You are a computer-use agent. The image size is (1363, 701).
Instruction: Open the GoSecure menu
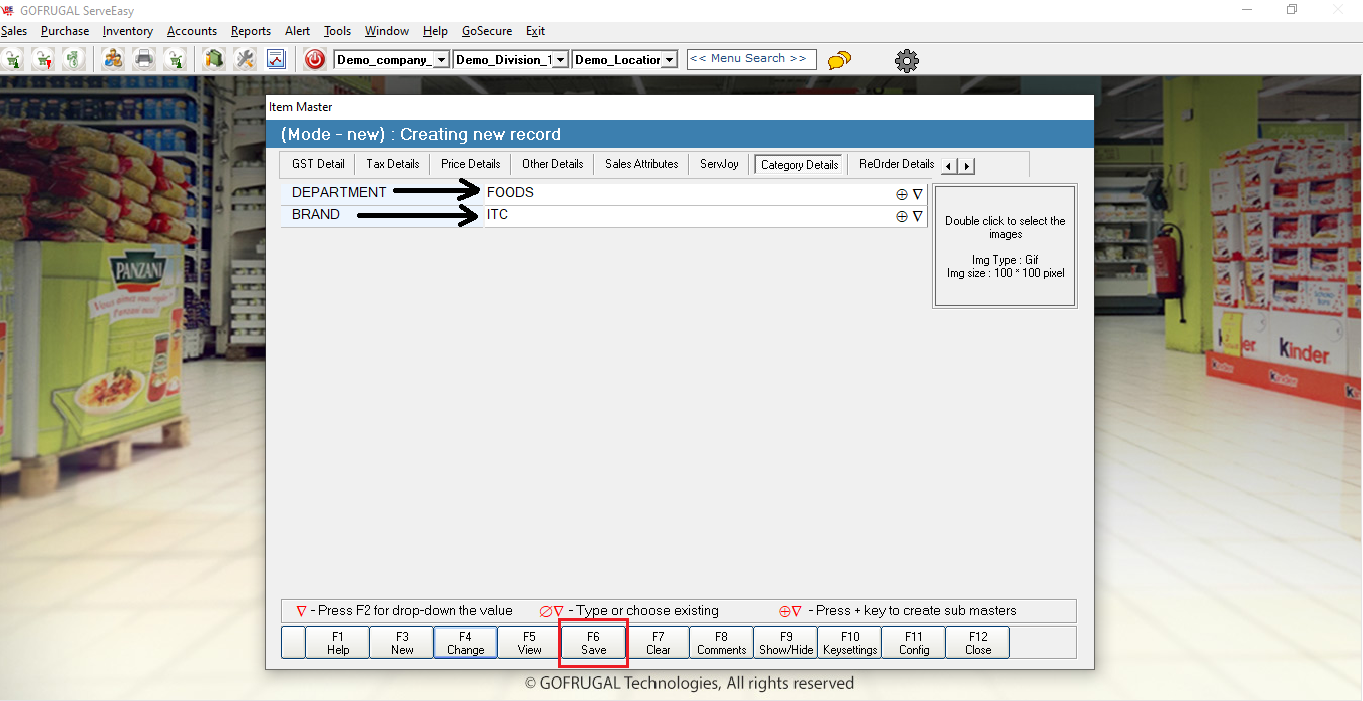pyautogui.click(x=487, y=31)
